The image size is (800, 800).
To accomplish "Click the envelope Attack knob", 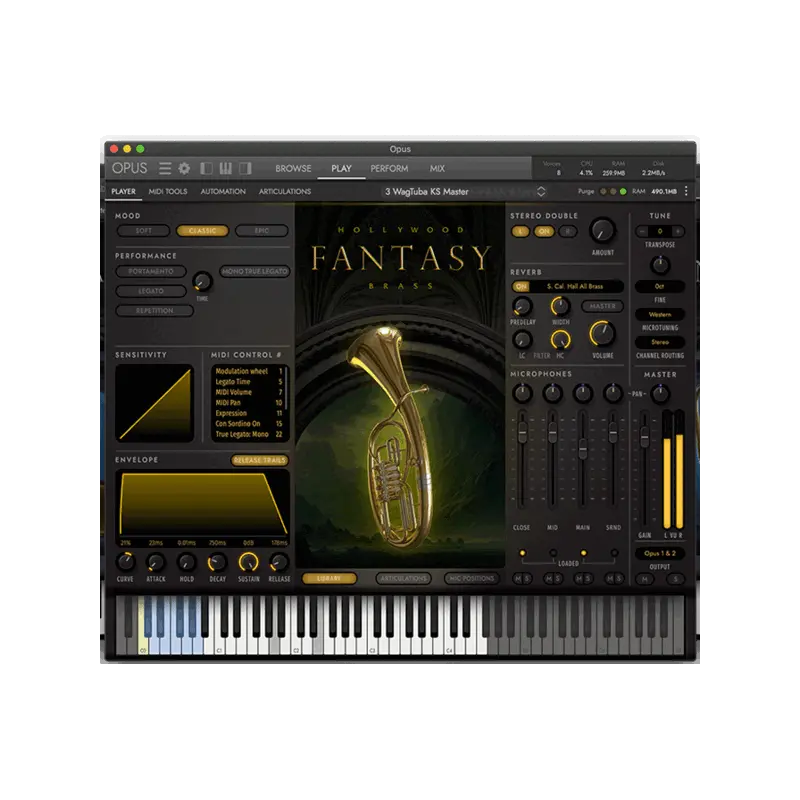I will [156, 562].
